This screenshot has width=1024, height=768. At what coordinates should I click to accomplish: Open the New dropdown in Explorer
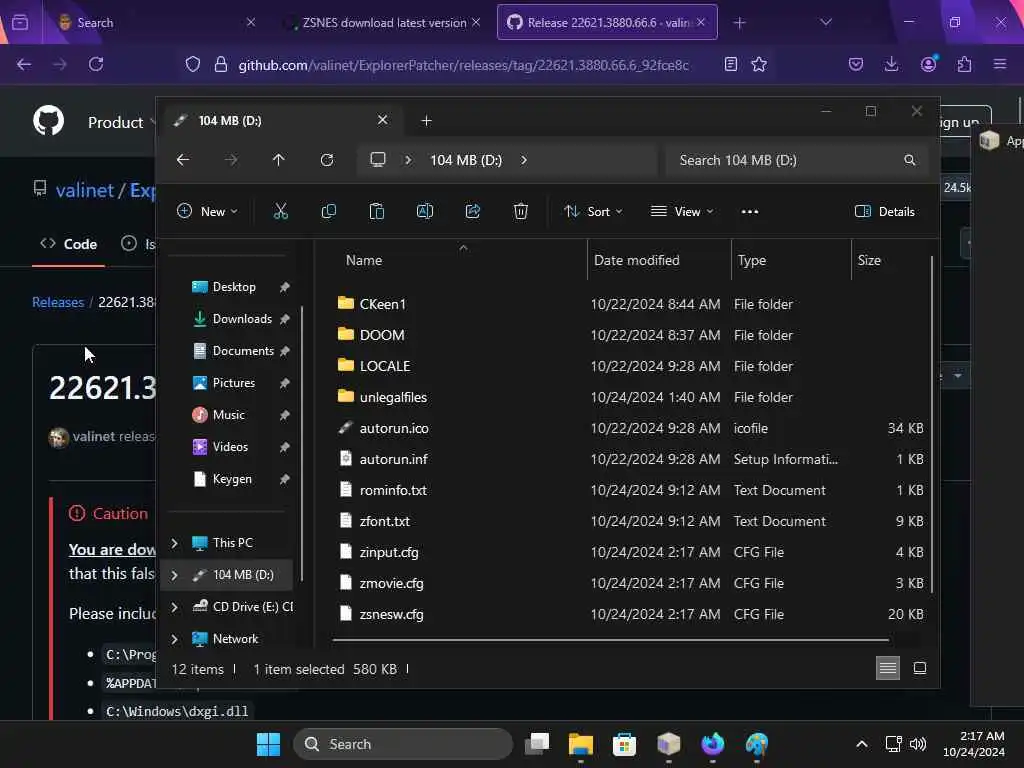208,211
